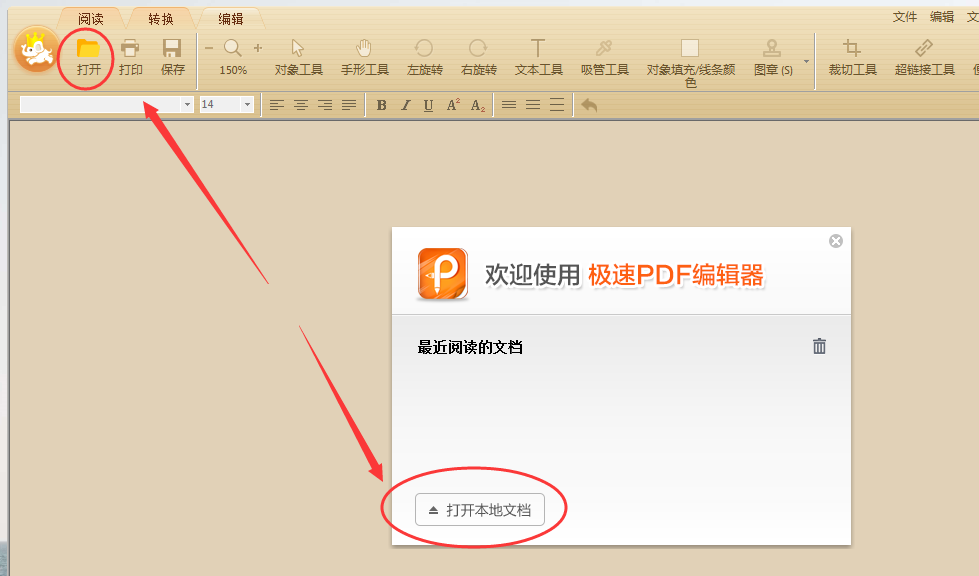Viewport: 979px width, 576px height.
Task: Select the 手形工具 (hand tool)
Action: click(x=364, y=57)
